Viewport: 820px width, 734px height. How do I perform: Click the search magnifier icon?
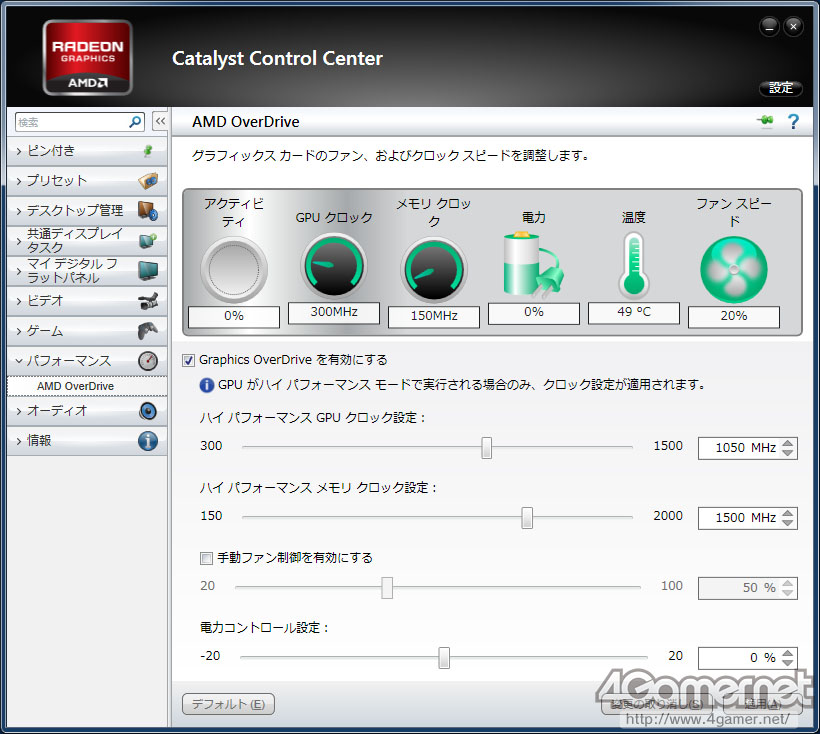tap(135, 122)
